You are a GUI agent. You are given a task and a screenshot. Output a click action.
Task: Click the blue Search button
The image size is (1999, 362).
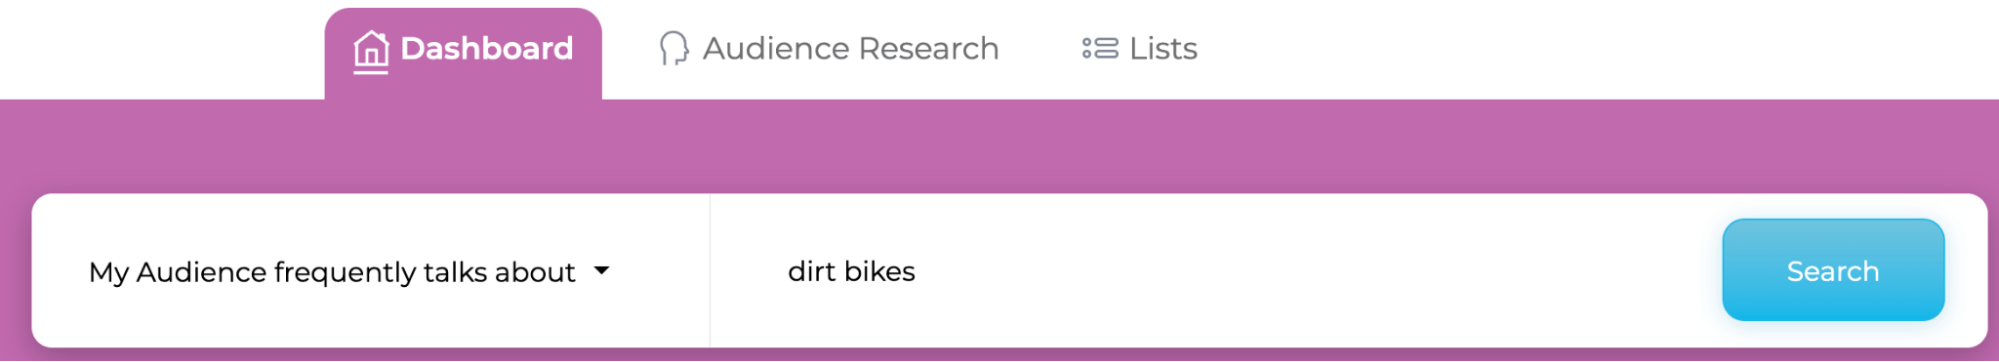coord(1833,270)
